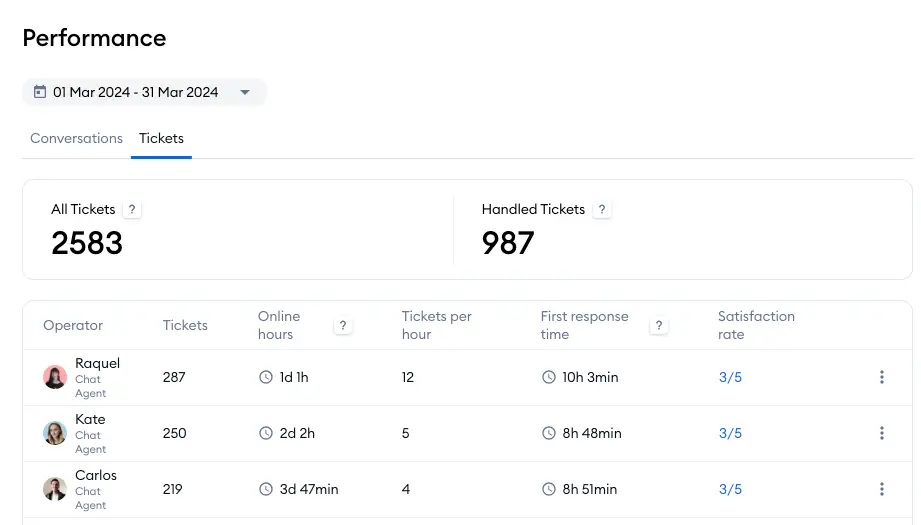This screenshot has width=921, height=525.
Task: Open the First response time help icon
Action: coord(659,325)
